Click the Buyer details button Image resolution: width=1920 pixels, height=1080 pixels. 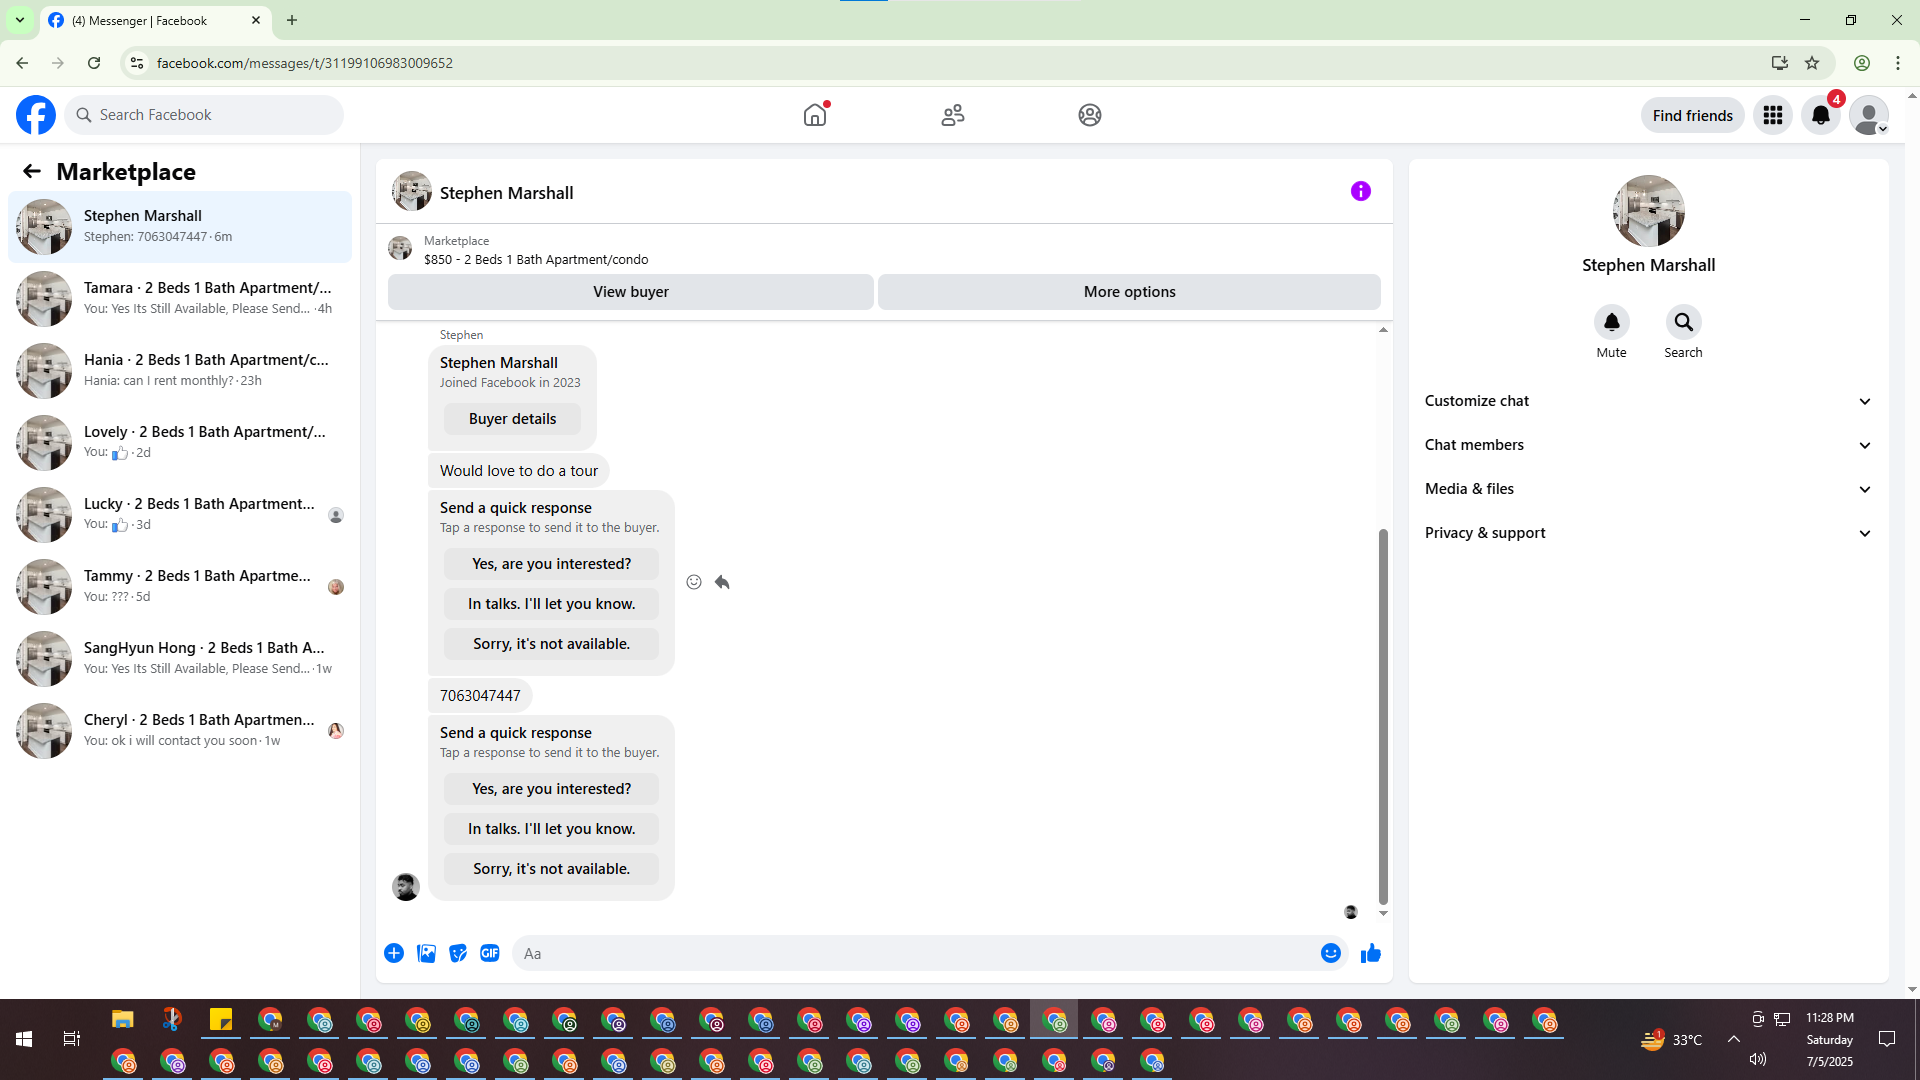point(512,419)
